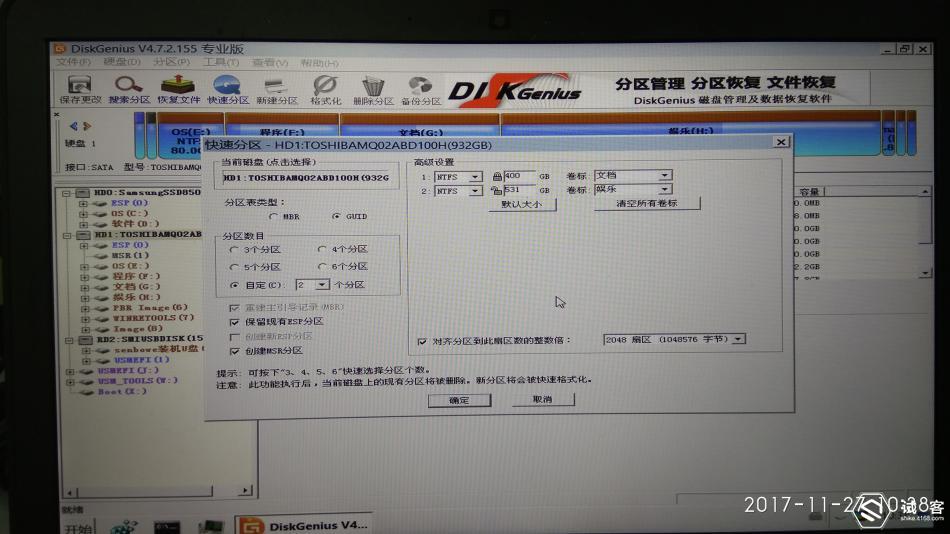Expand the first partition NTFS filesystem dropdown
The height and width of the screenshot is (534, 950).
[x=476, y=177]
